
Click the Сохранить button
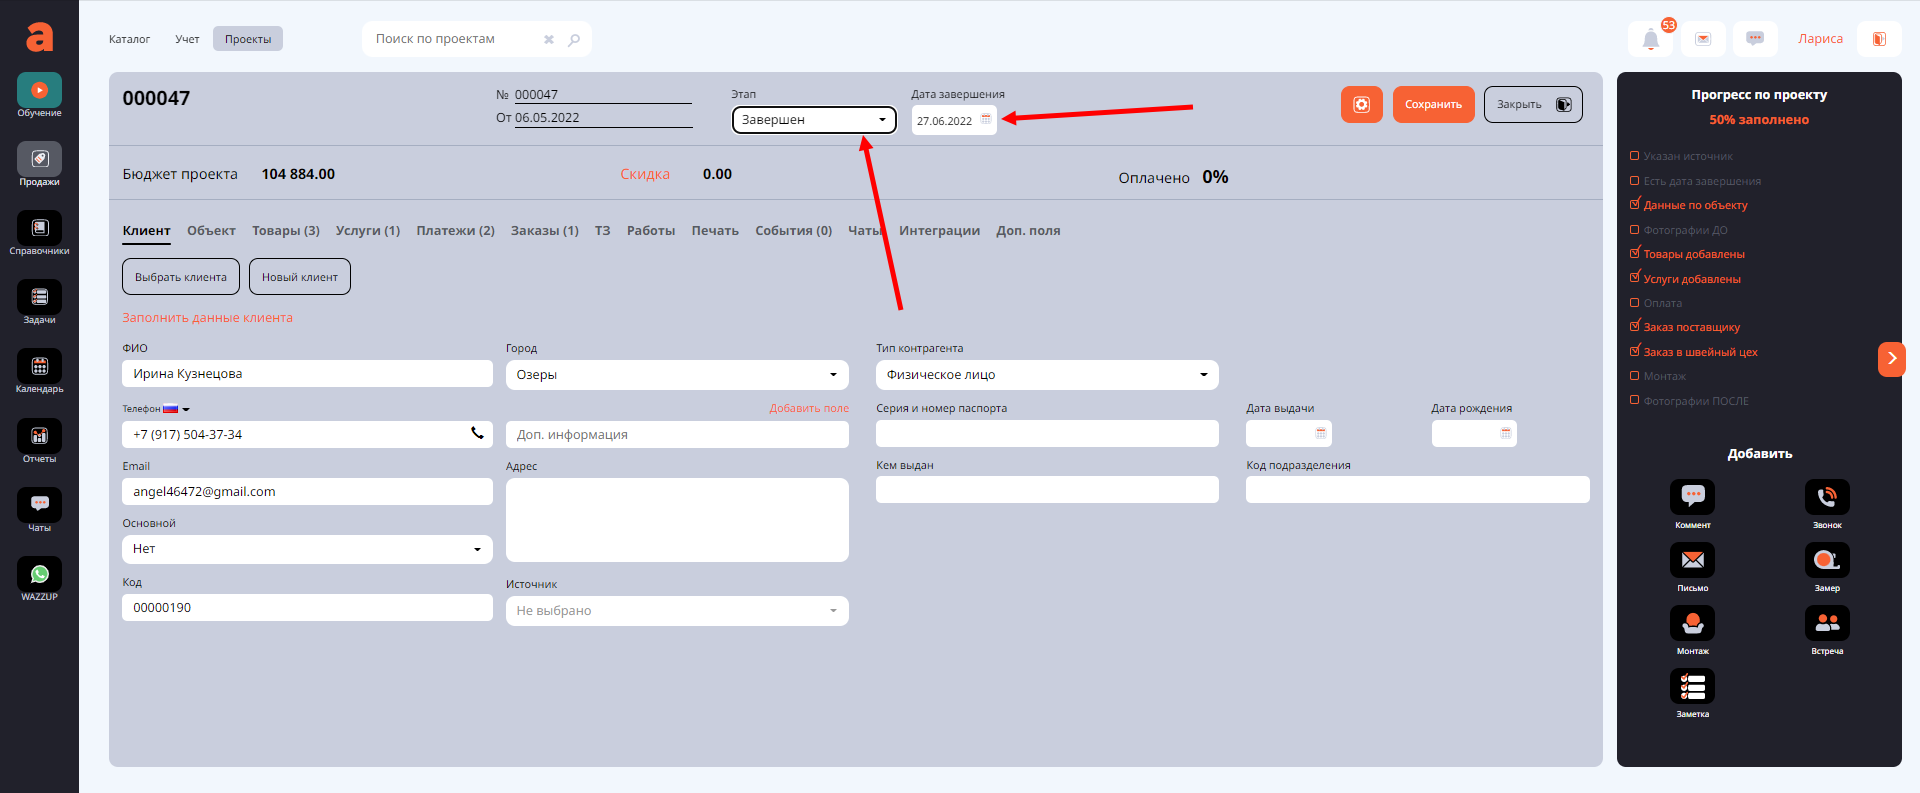click(1432, 105)
